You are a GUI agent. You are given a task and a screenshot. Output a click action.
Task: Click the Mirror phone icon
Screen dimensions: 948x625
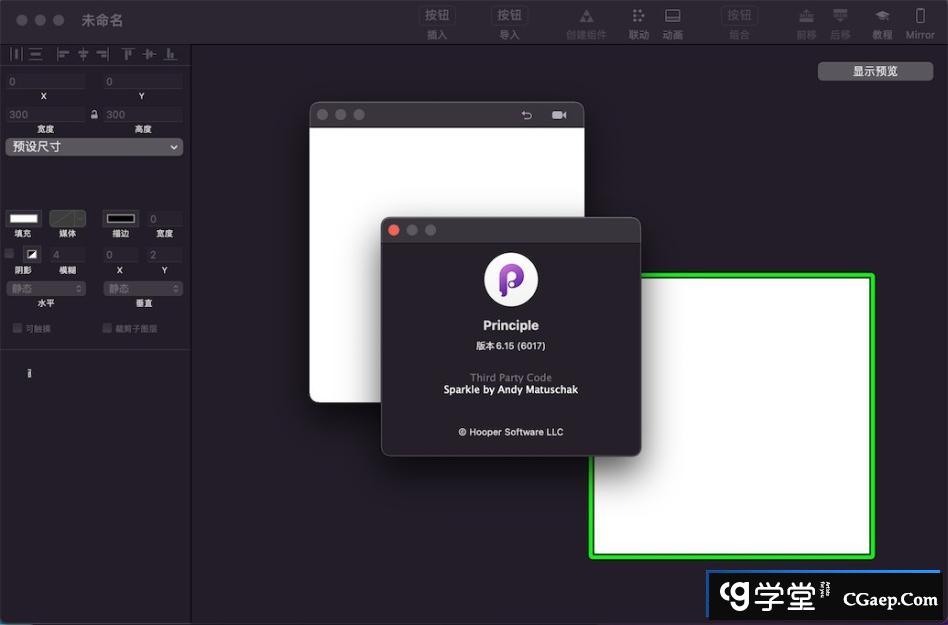(920, 17)
